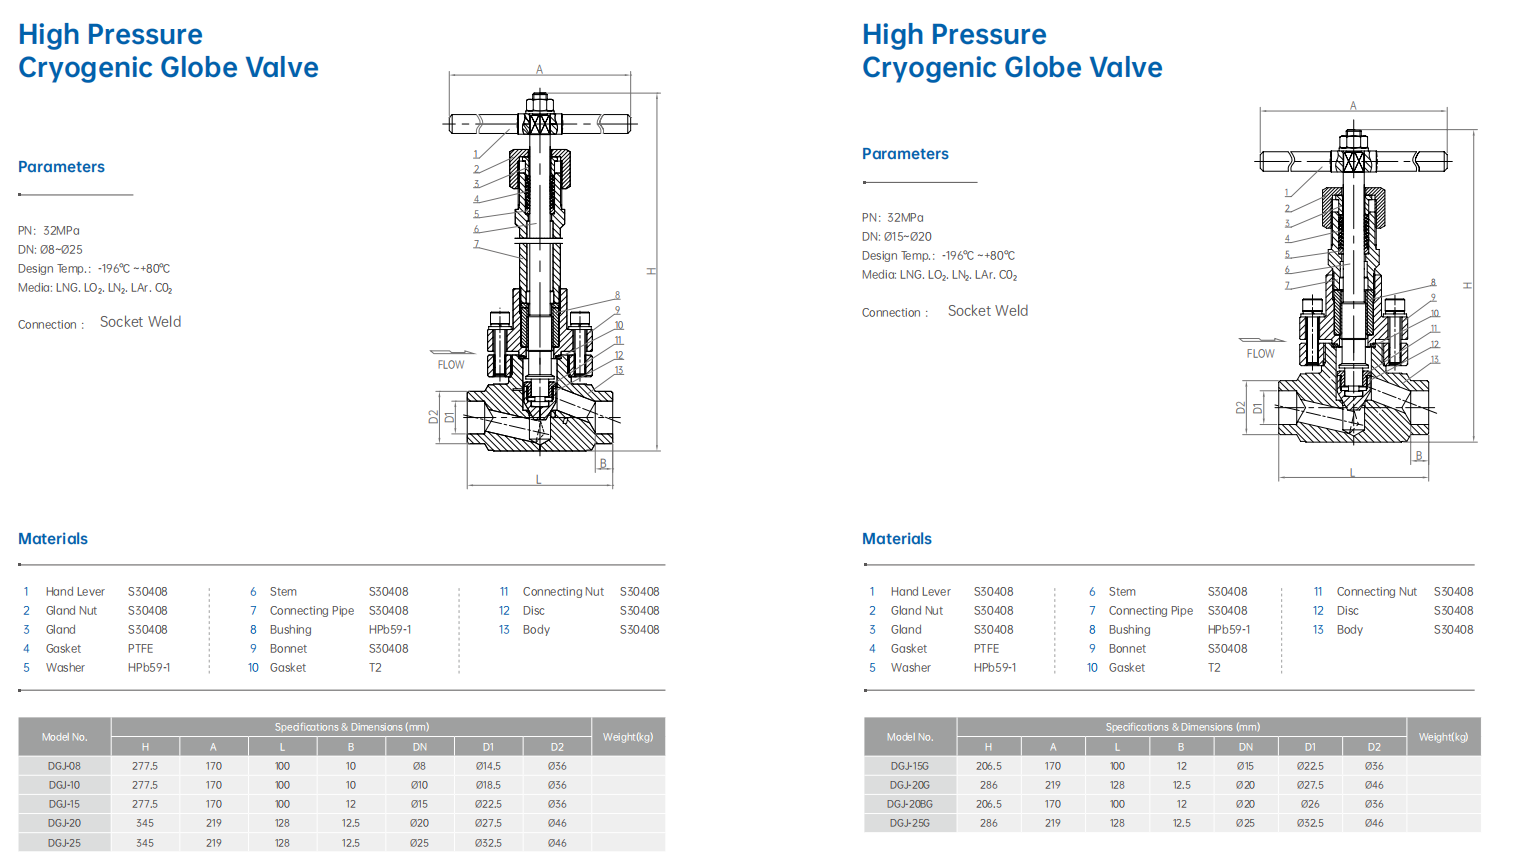Image resolution: width=1527 pixels, height=861 pixels.
Task: Click the right page 'Materials' heading
Action: (897, 539)
